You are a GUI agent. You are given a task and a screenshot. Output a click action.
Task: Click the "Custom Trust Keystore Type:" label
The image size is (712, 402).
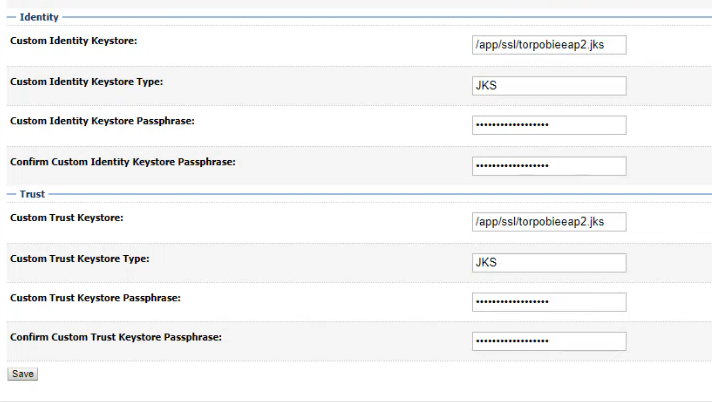(x=79, y=258)
